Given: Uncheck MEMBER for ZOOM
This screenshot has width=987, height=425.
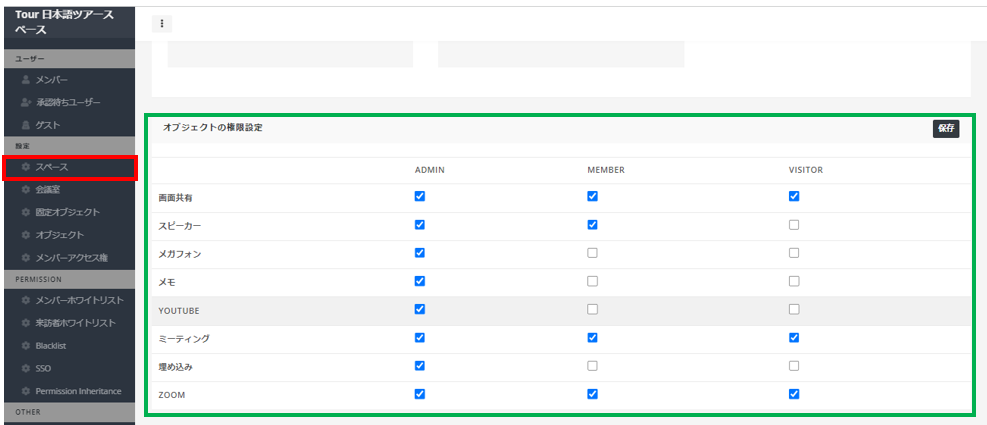Looking at the screenshot, I should coord(592,394).
